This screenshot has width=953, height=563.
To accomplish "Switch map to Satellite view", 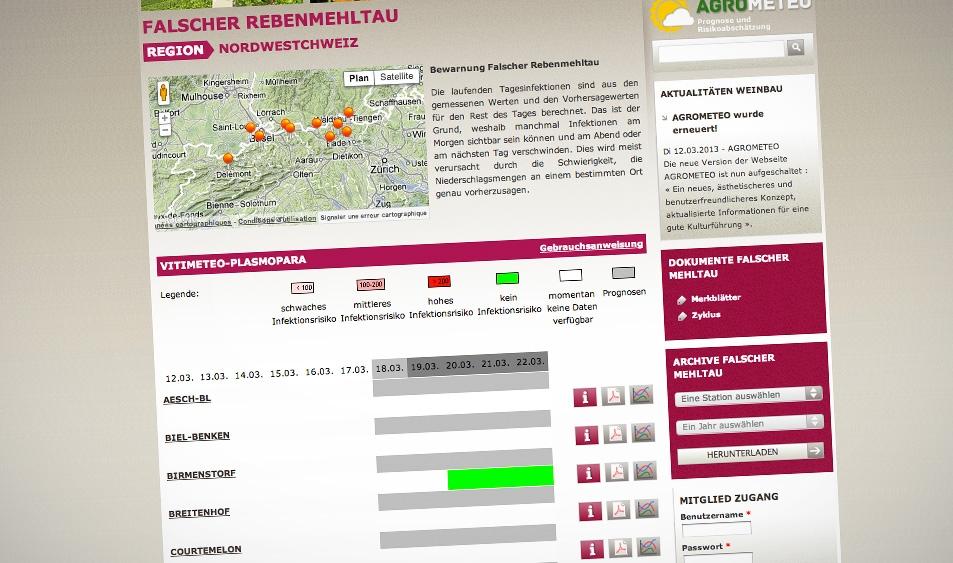I will pos(396,77).
